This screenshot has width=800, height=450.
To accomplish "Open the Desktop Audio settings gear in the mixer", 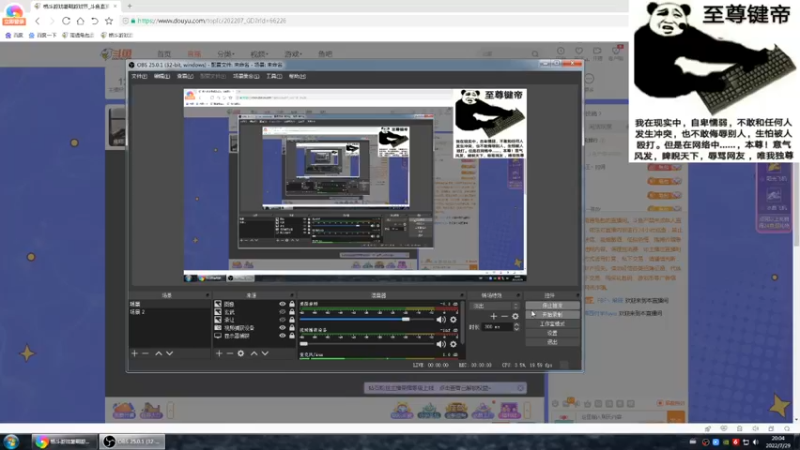I will coord(453,319).
